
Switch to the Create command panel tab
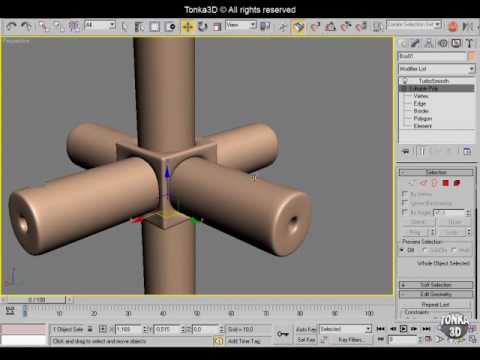pyautogui.click(x=404, y=43)
